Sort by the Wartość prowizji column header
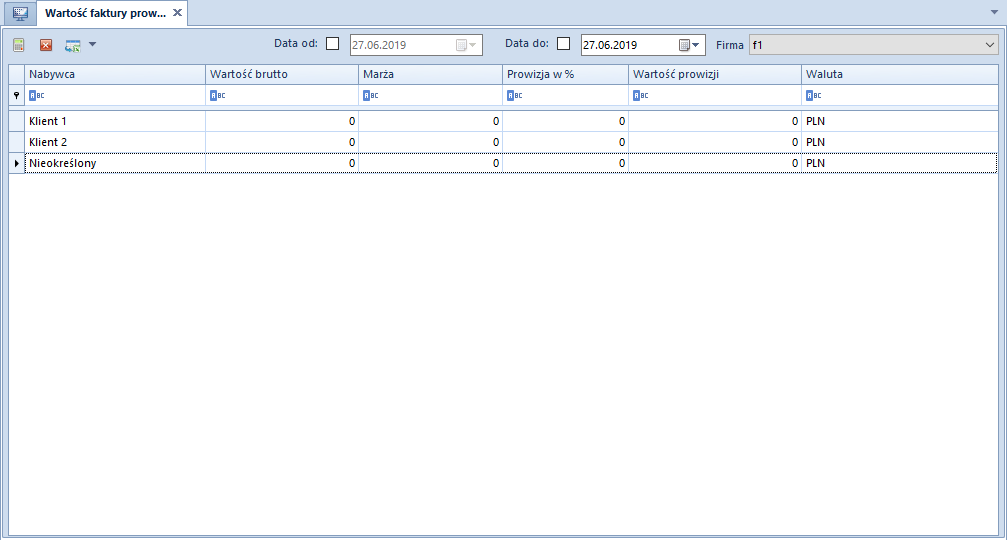Screen dimensions: 1007x540 click(x=715, y=74)
